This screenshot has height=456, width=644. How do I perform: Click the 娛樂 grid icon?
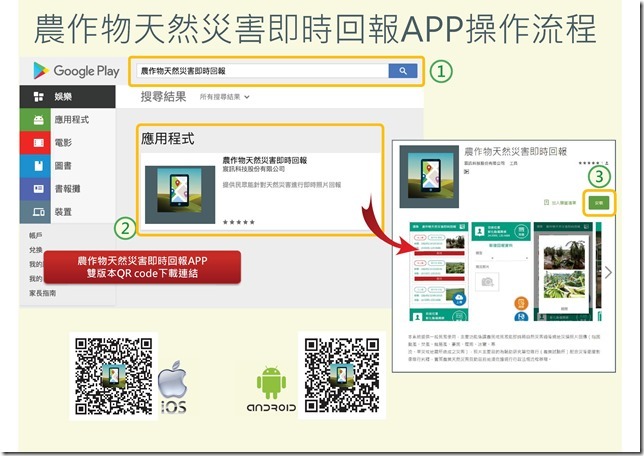(x=39, y=97)
